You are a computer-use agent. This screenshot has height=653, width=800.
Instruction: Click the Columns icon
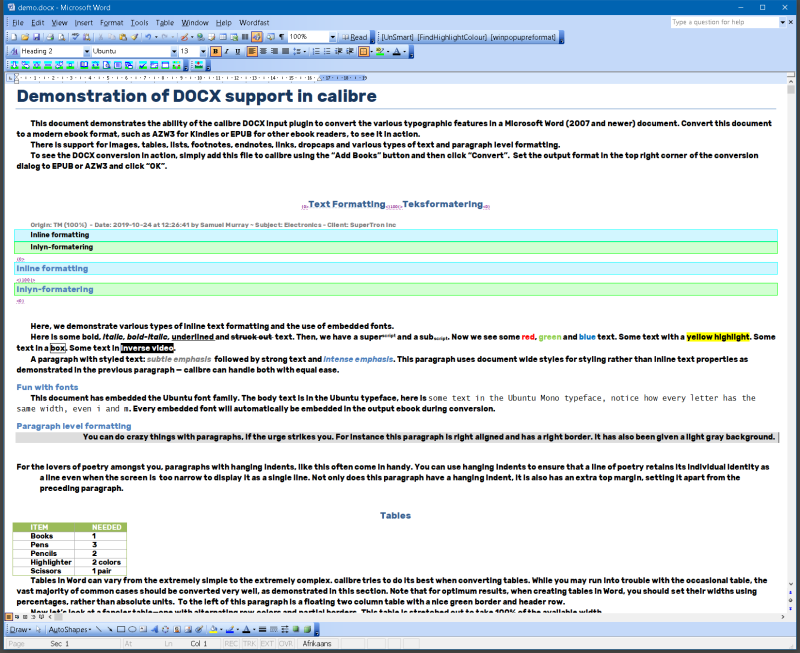245,37
